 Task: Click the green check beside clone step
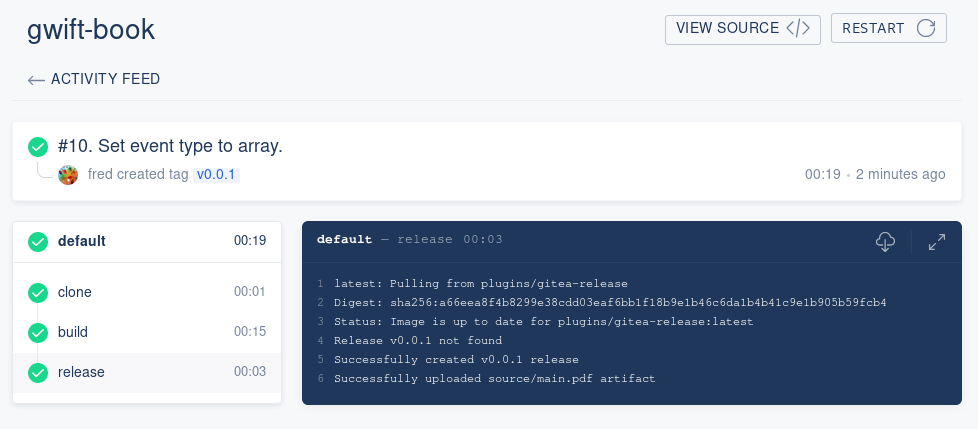point(38,292)
